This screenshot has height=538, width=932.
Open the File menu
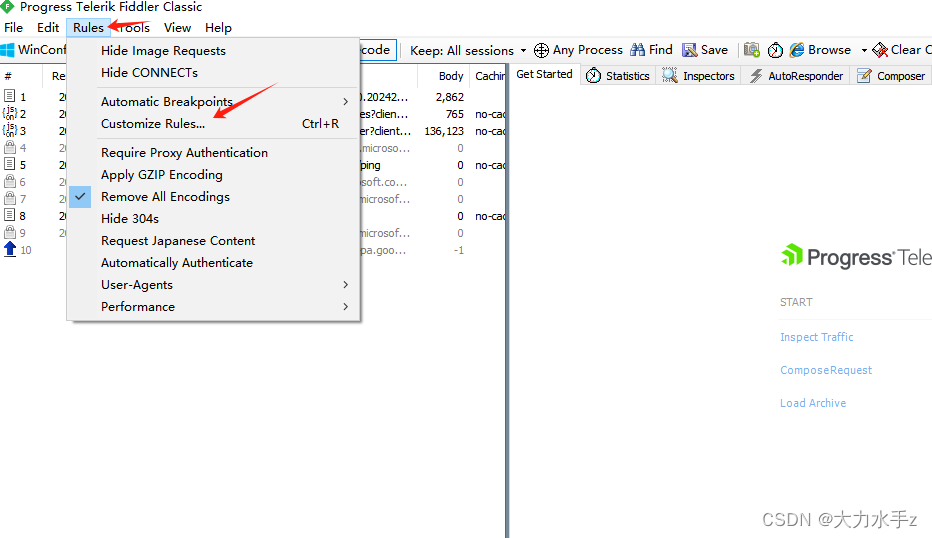click(x=13, y=28)
